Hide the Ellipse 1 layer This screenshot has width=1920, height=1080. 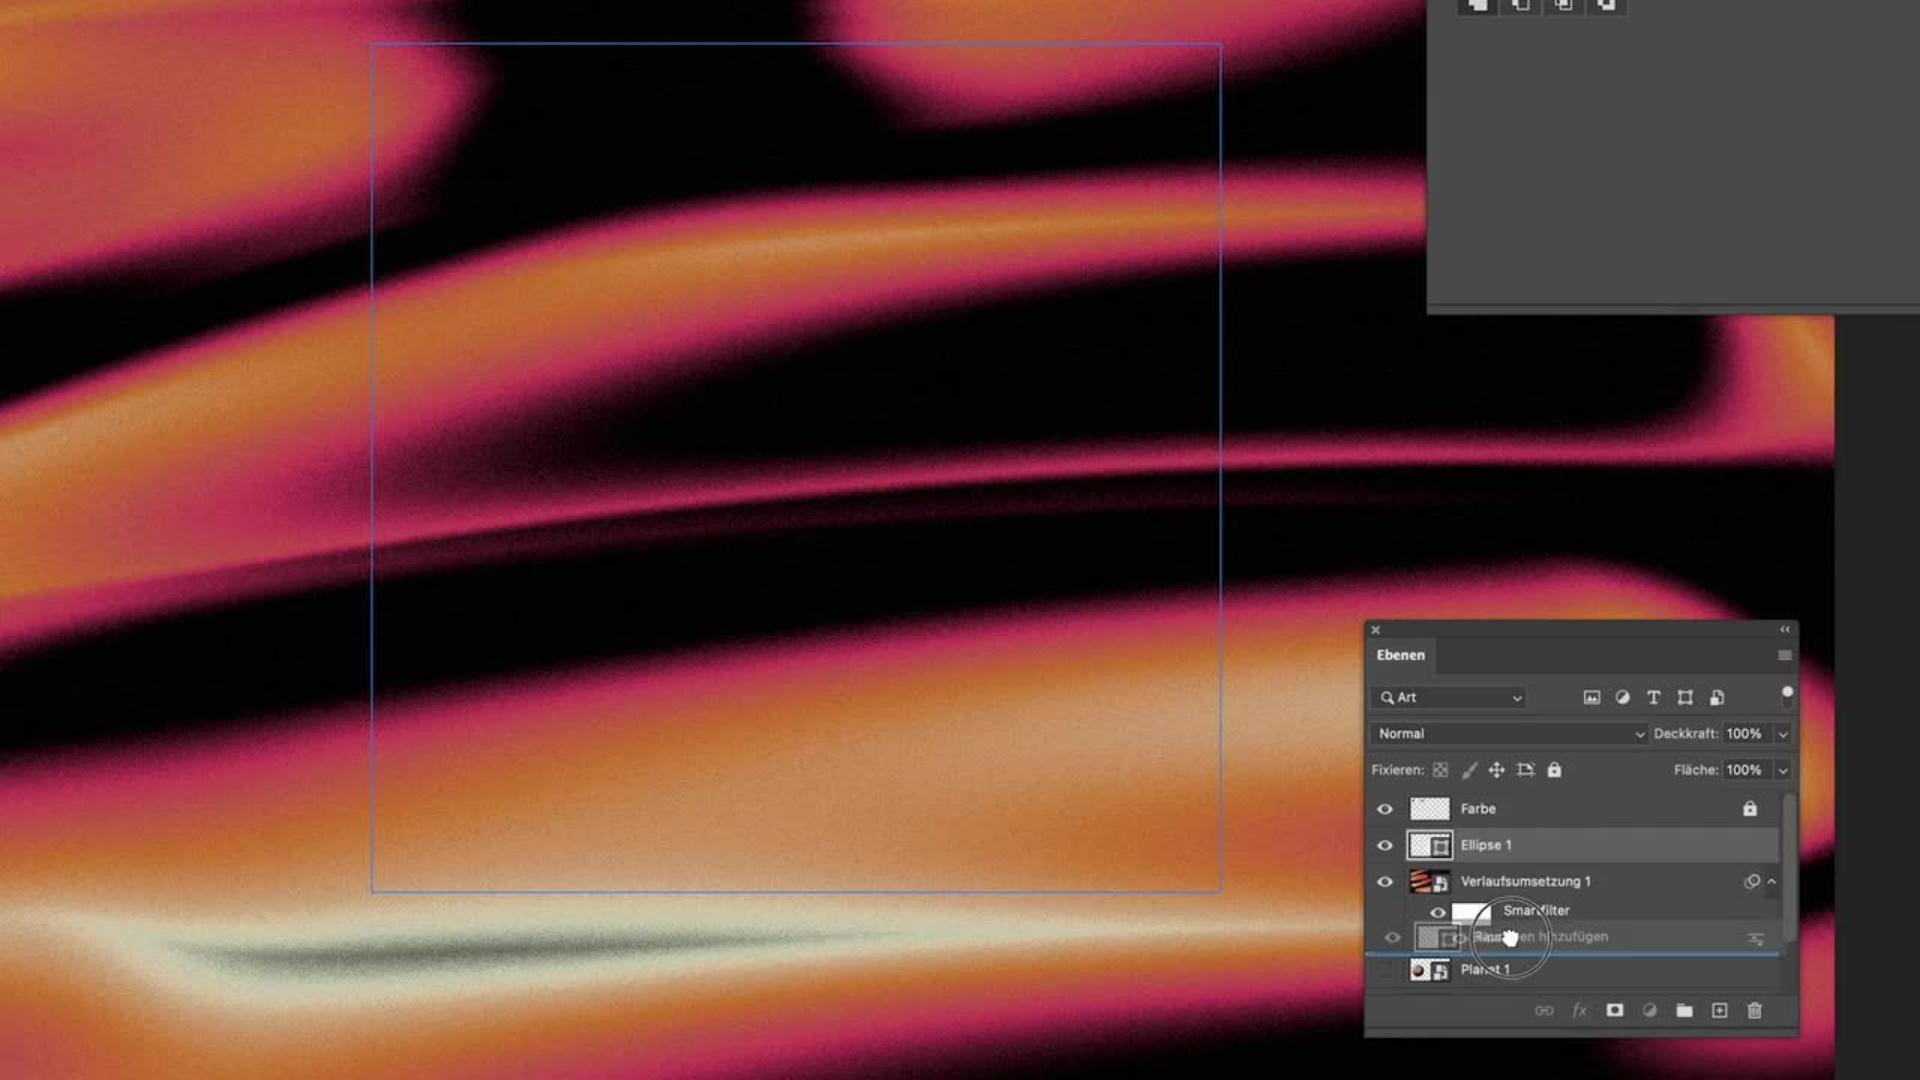point(1385,846)
